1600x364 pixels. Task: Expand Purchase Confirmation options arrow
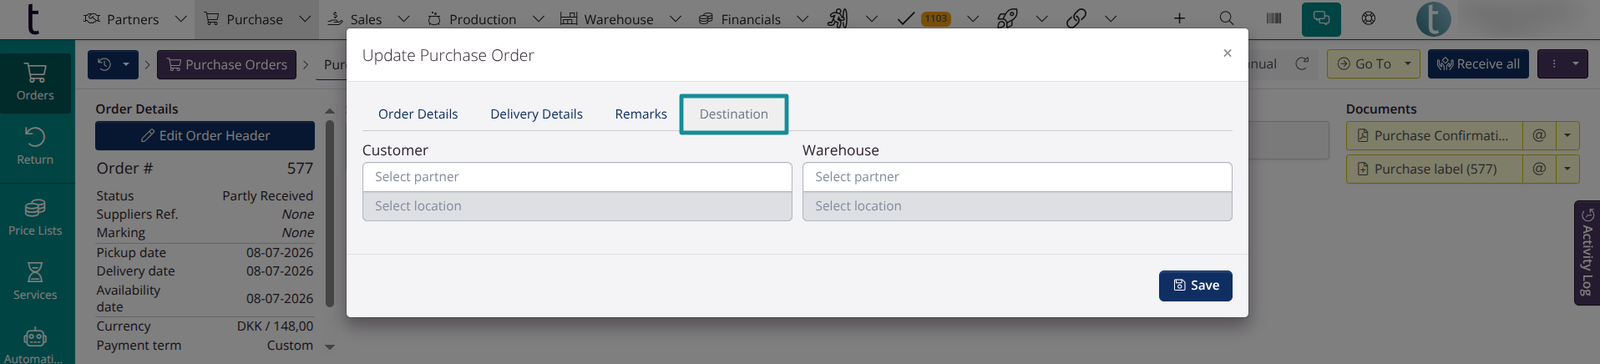(1568, 136)
